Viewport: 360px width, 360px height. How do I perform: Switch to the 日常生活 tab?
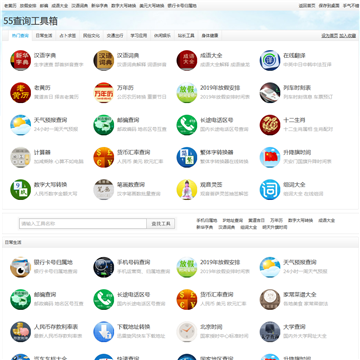(x=44, y=36)
